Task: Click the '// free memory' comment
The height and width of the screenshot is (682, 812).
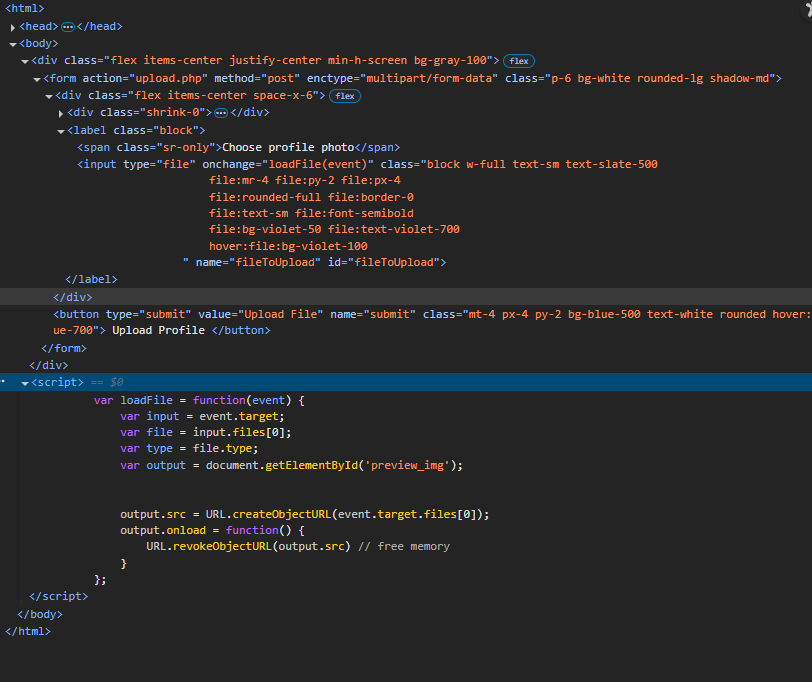Action: (404, 546)
